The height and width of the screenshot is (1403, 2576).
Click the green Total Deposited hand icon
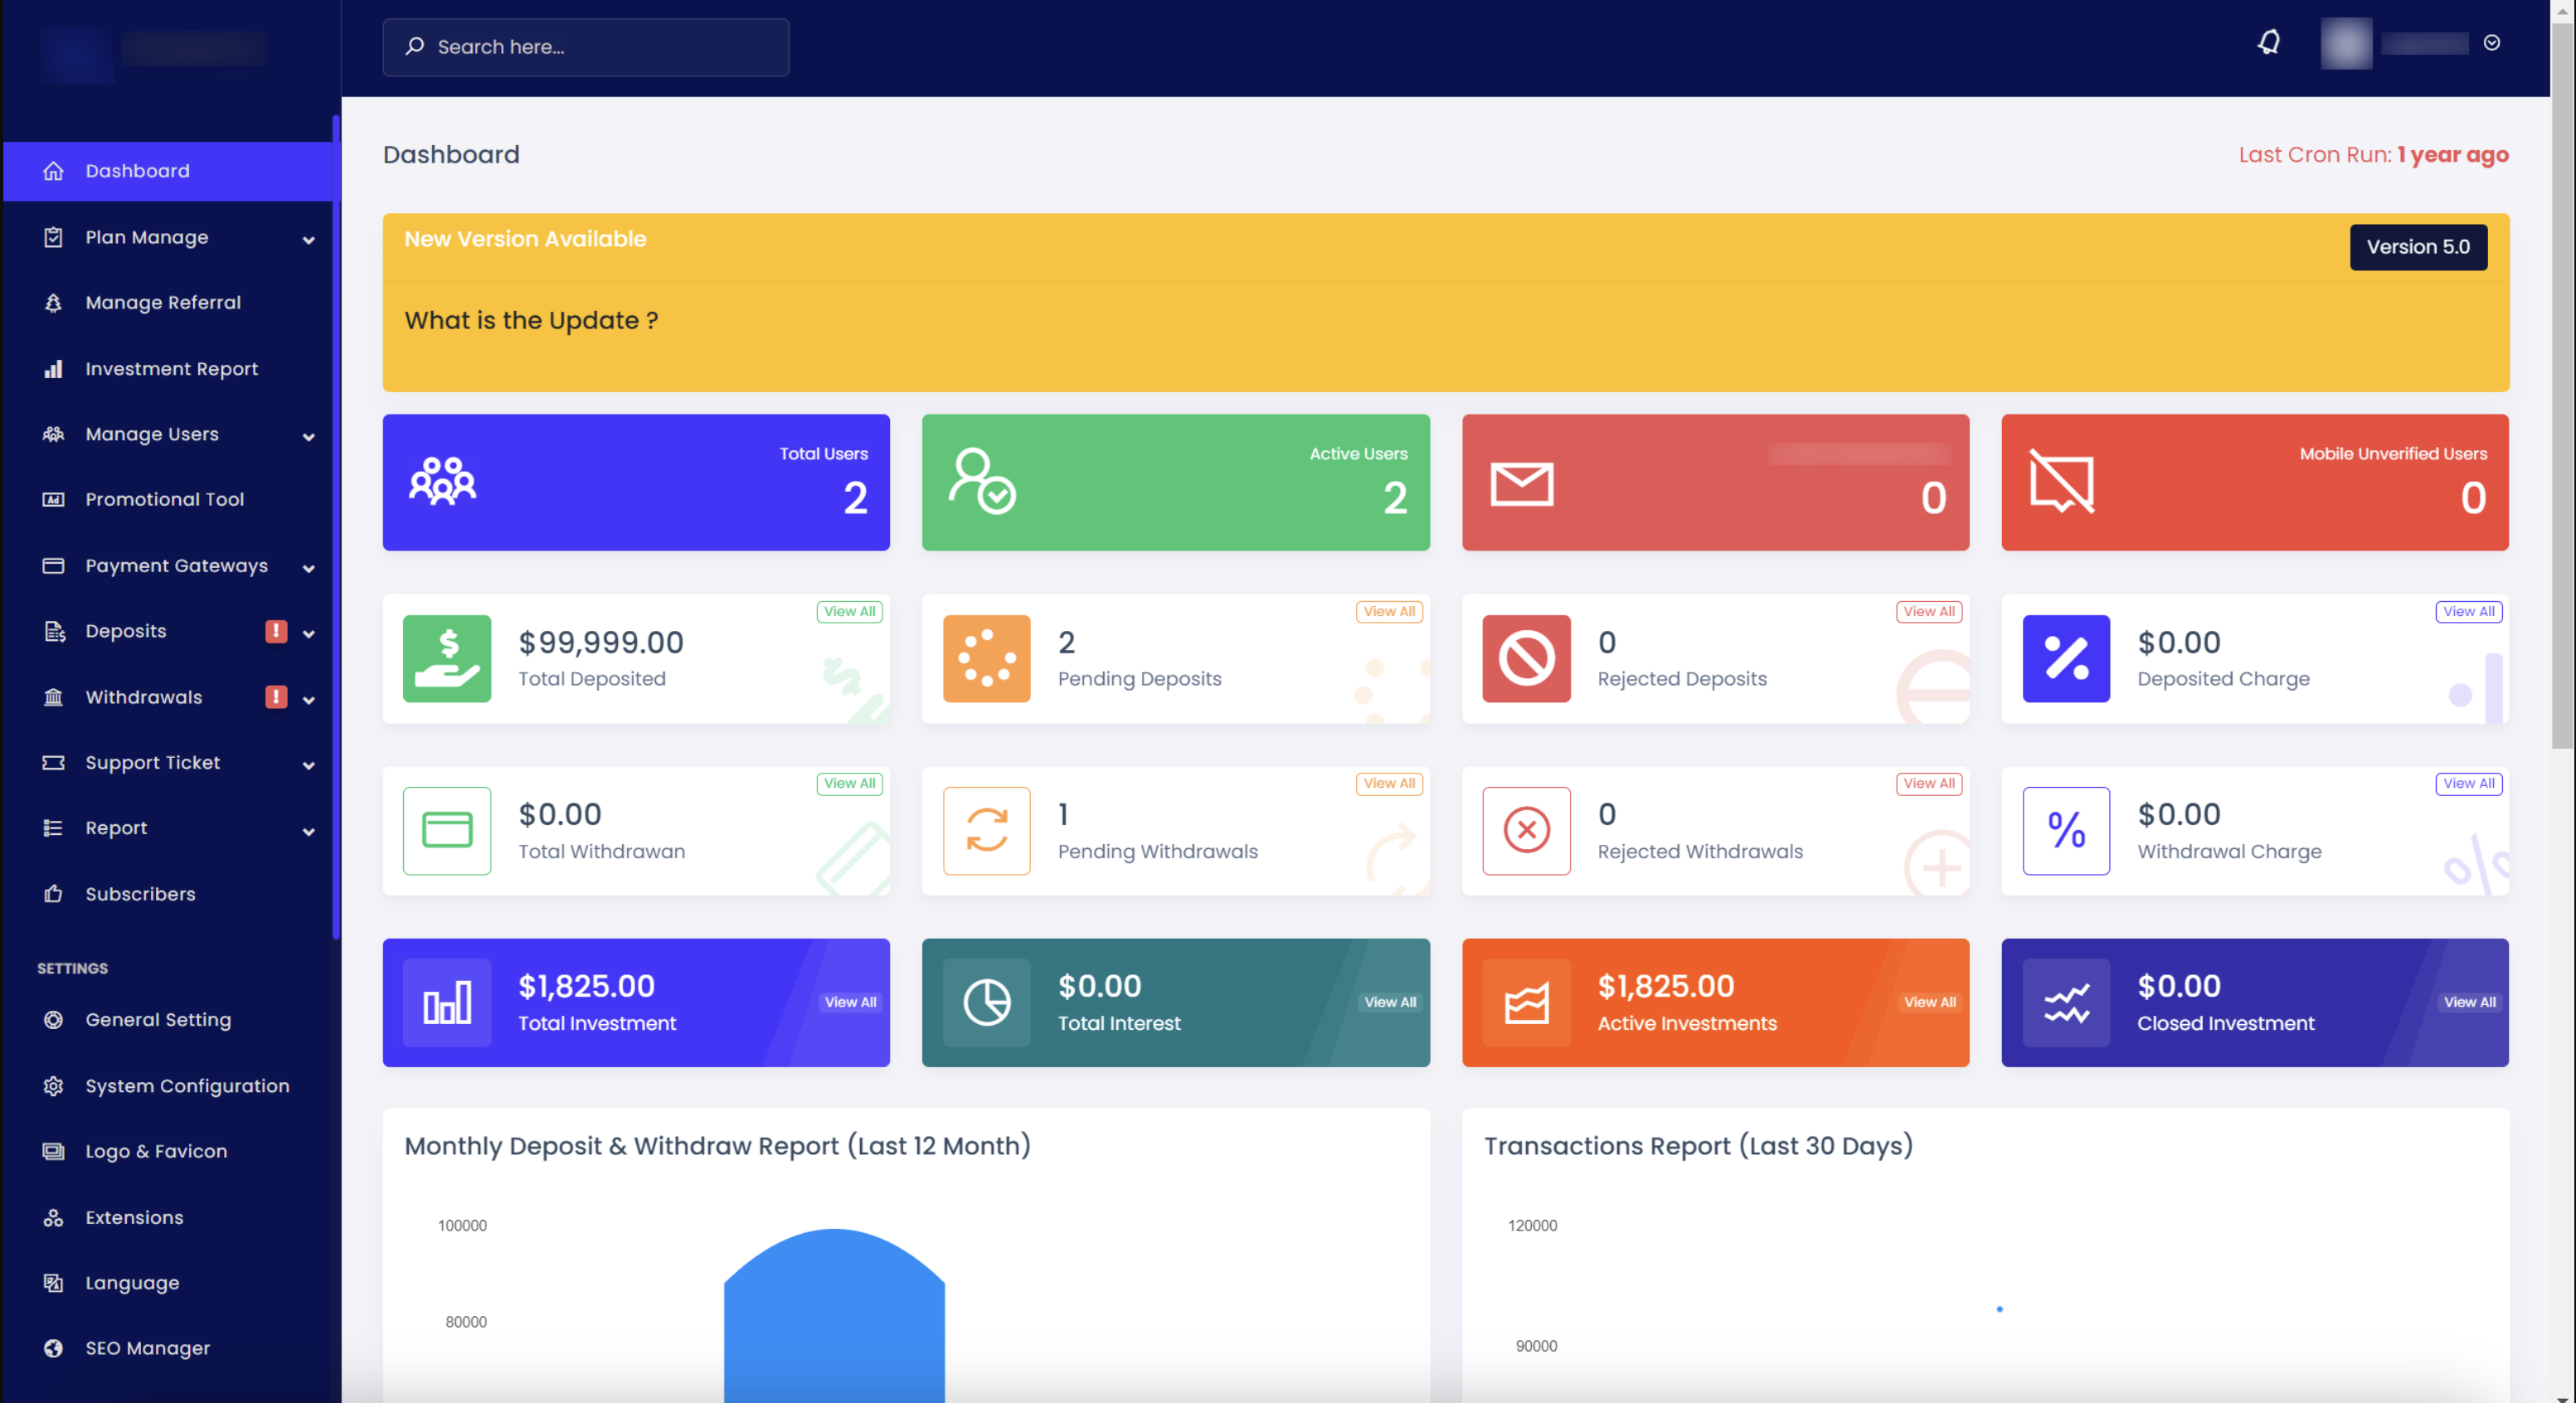[446, 658]
